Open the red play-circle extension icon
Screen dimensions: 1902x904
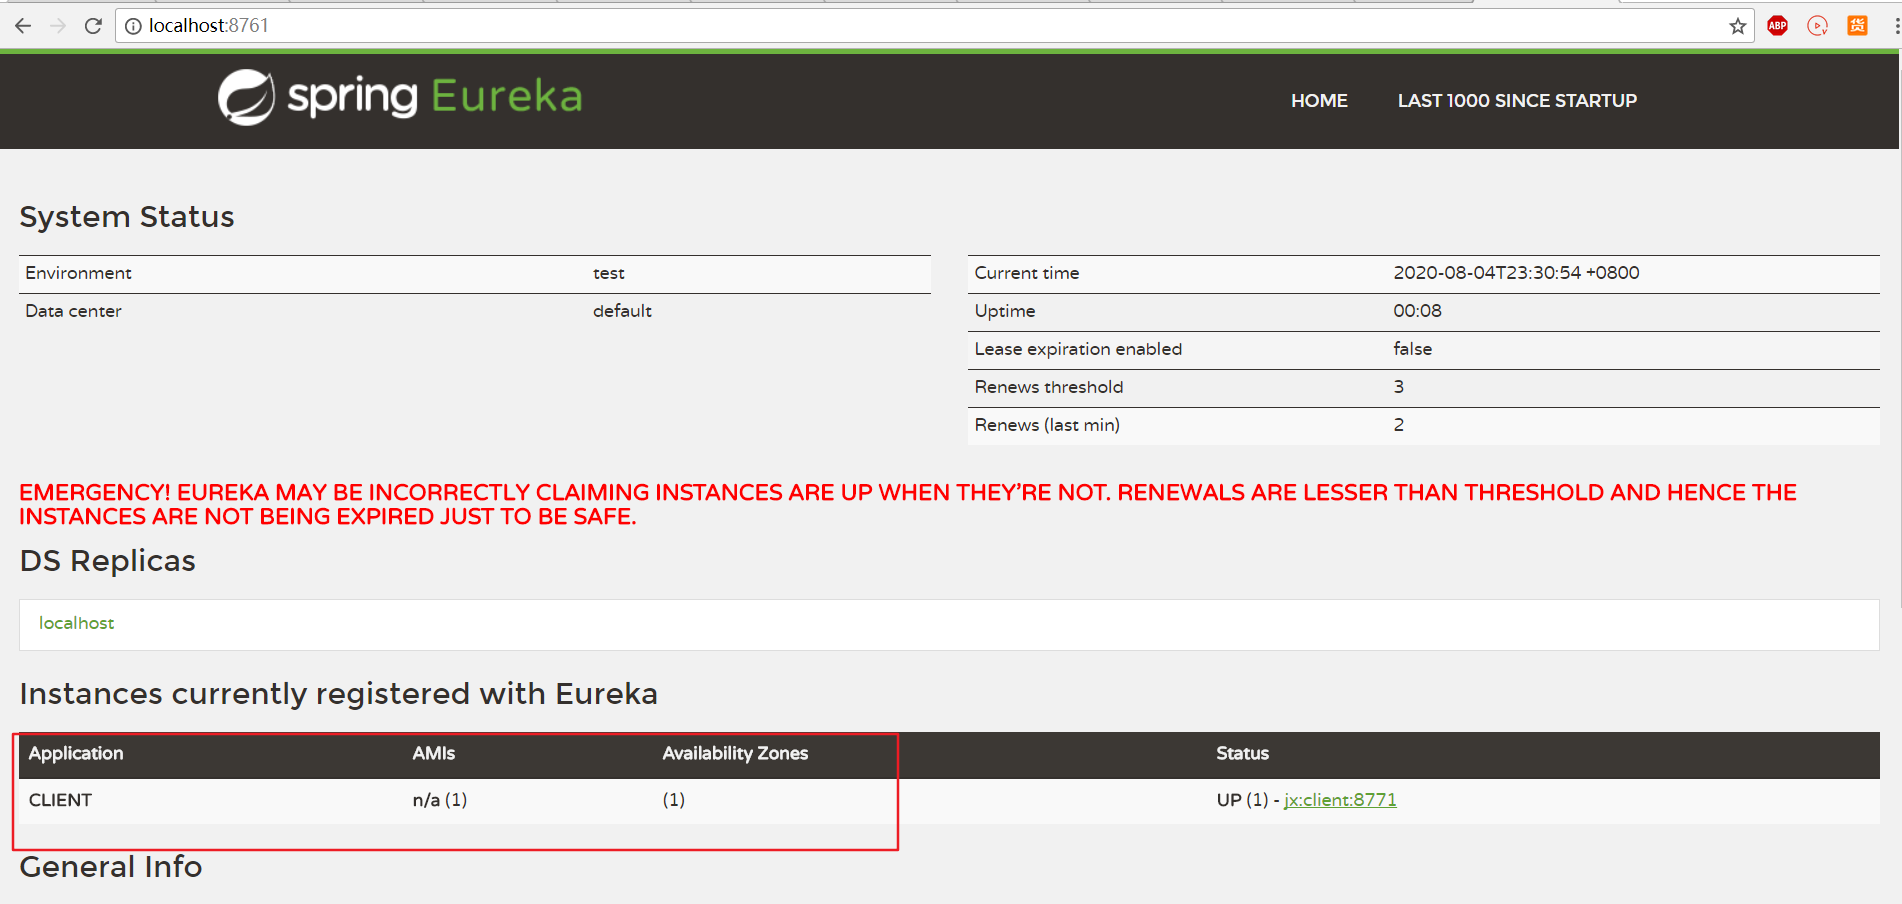(x=1818, y=26)
